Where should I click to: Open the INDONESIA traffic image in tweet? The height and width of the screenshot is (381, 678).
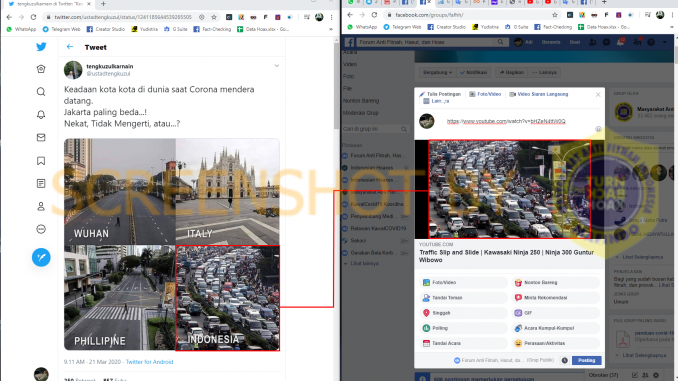227,298
